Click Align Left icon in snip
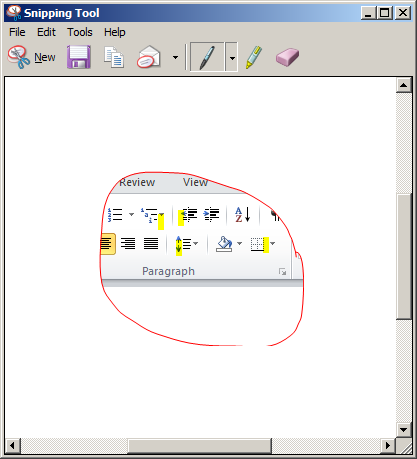 [x=107, y=244]
